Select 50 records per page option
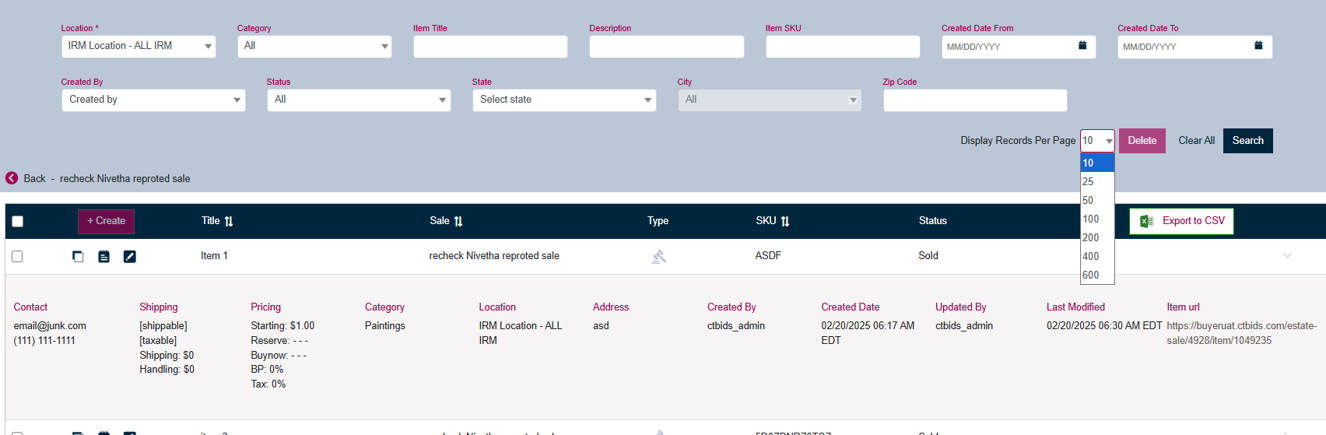Screen dimensions: 1326x435 coord(1097,200)
